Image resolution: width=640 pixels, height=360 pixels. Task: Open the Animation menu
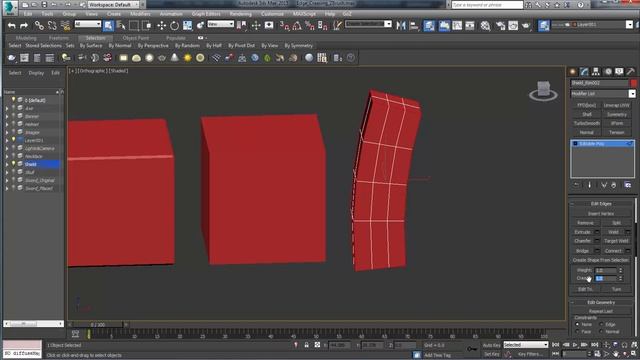171,14
